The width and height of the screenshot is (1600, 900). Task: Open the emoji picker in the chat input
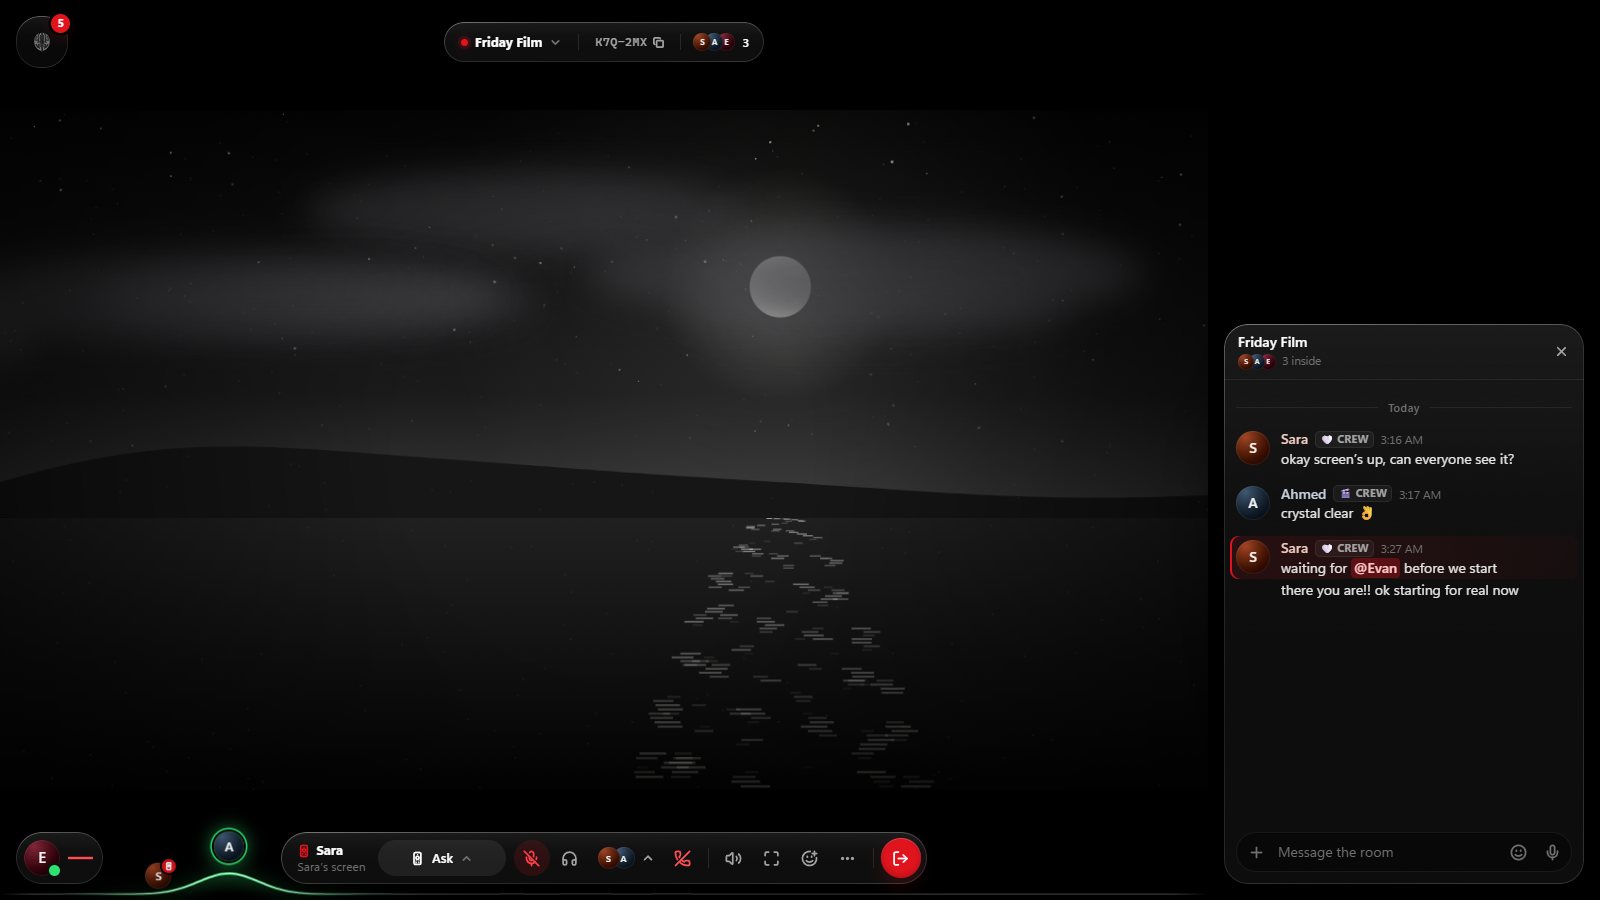point(1518,853)
